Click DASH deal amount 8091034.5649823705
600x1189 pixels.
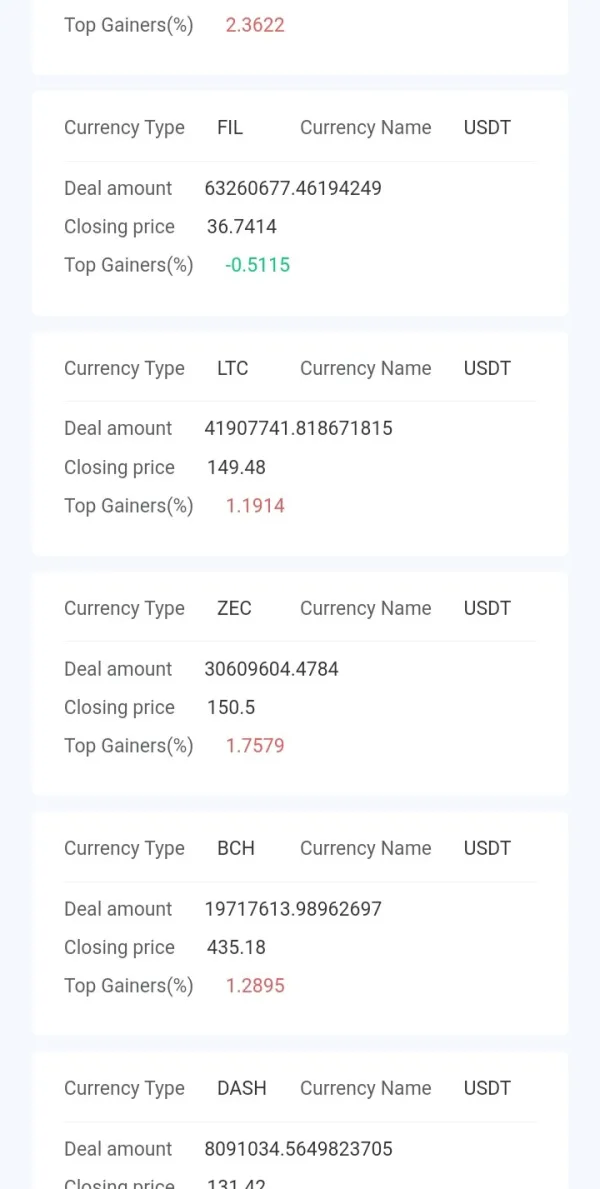298,1149
